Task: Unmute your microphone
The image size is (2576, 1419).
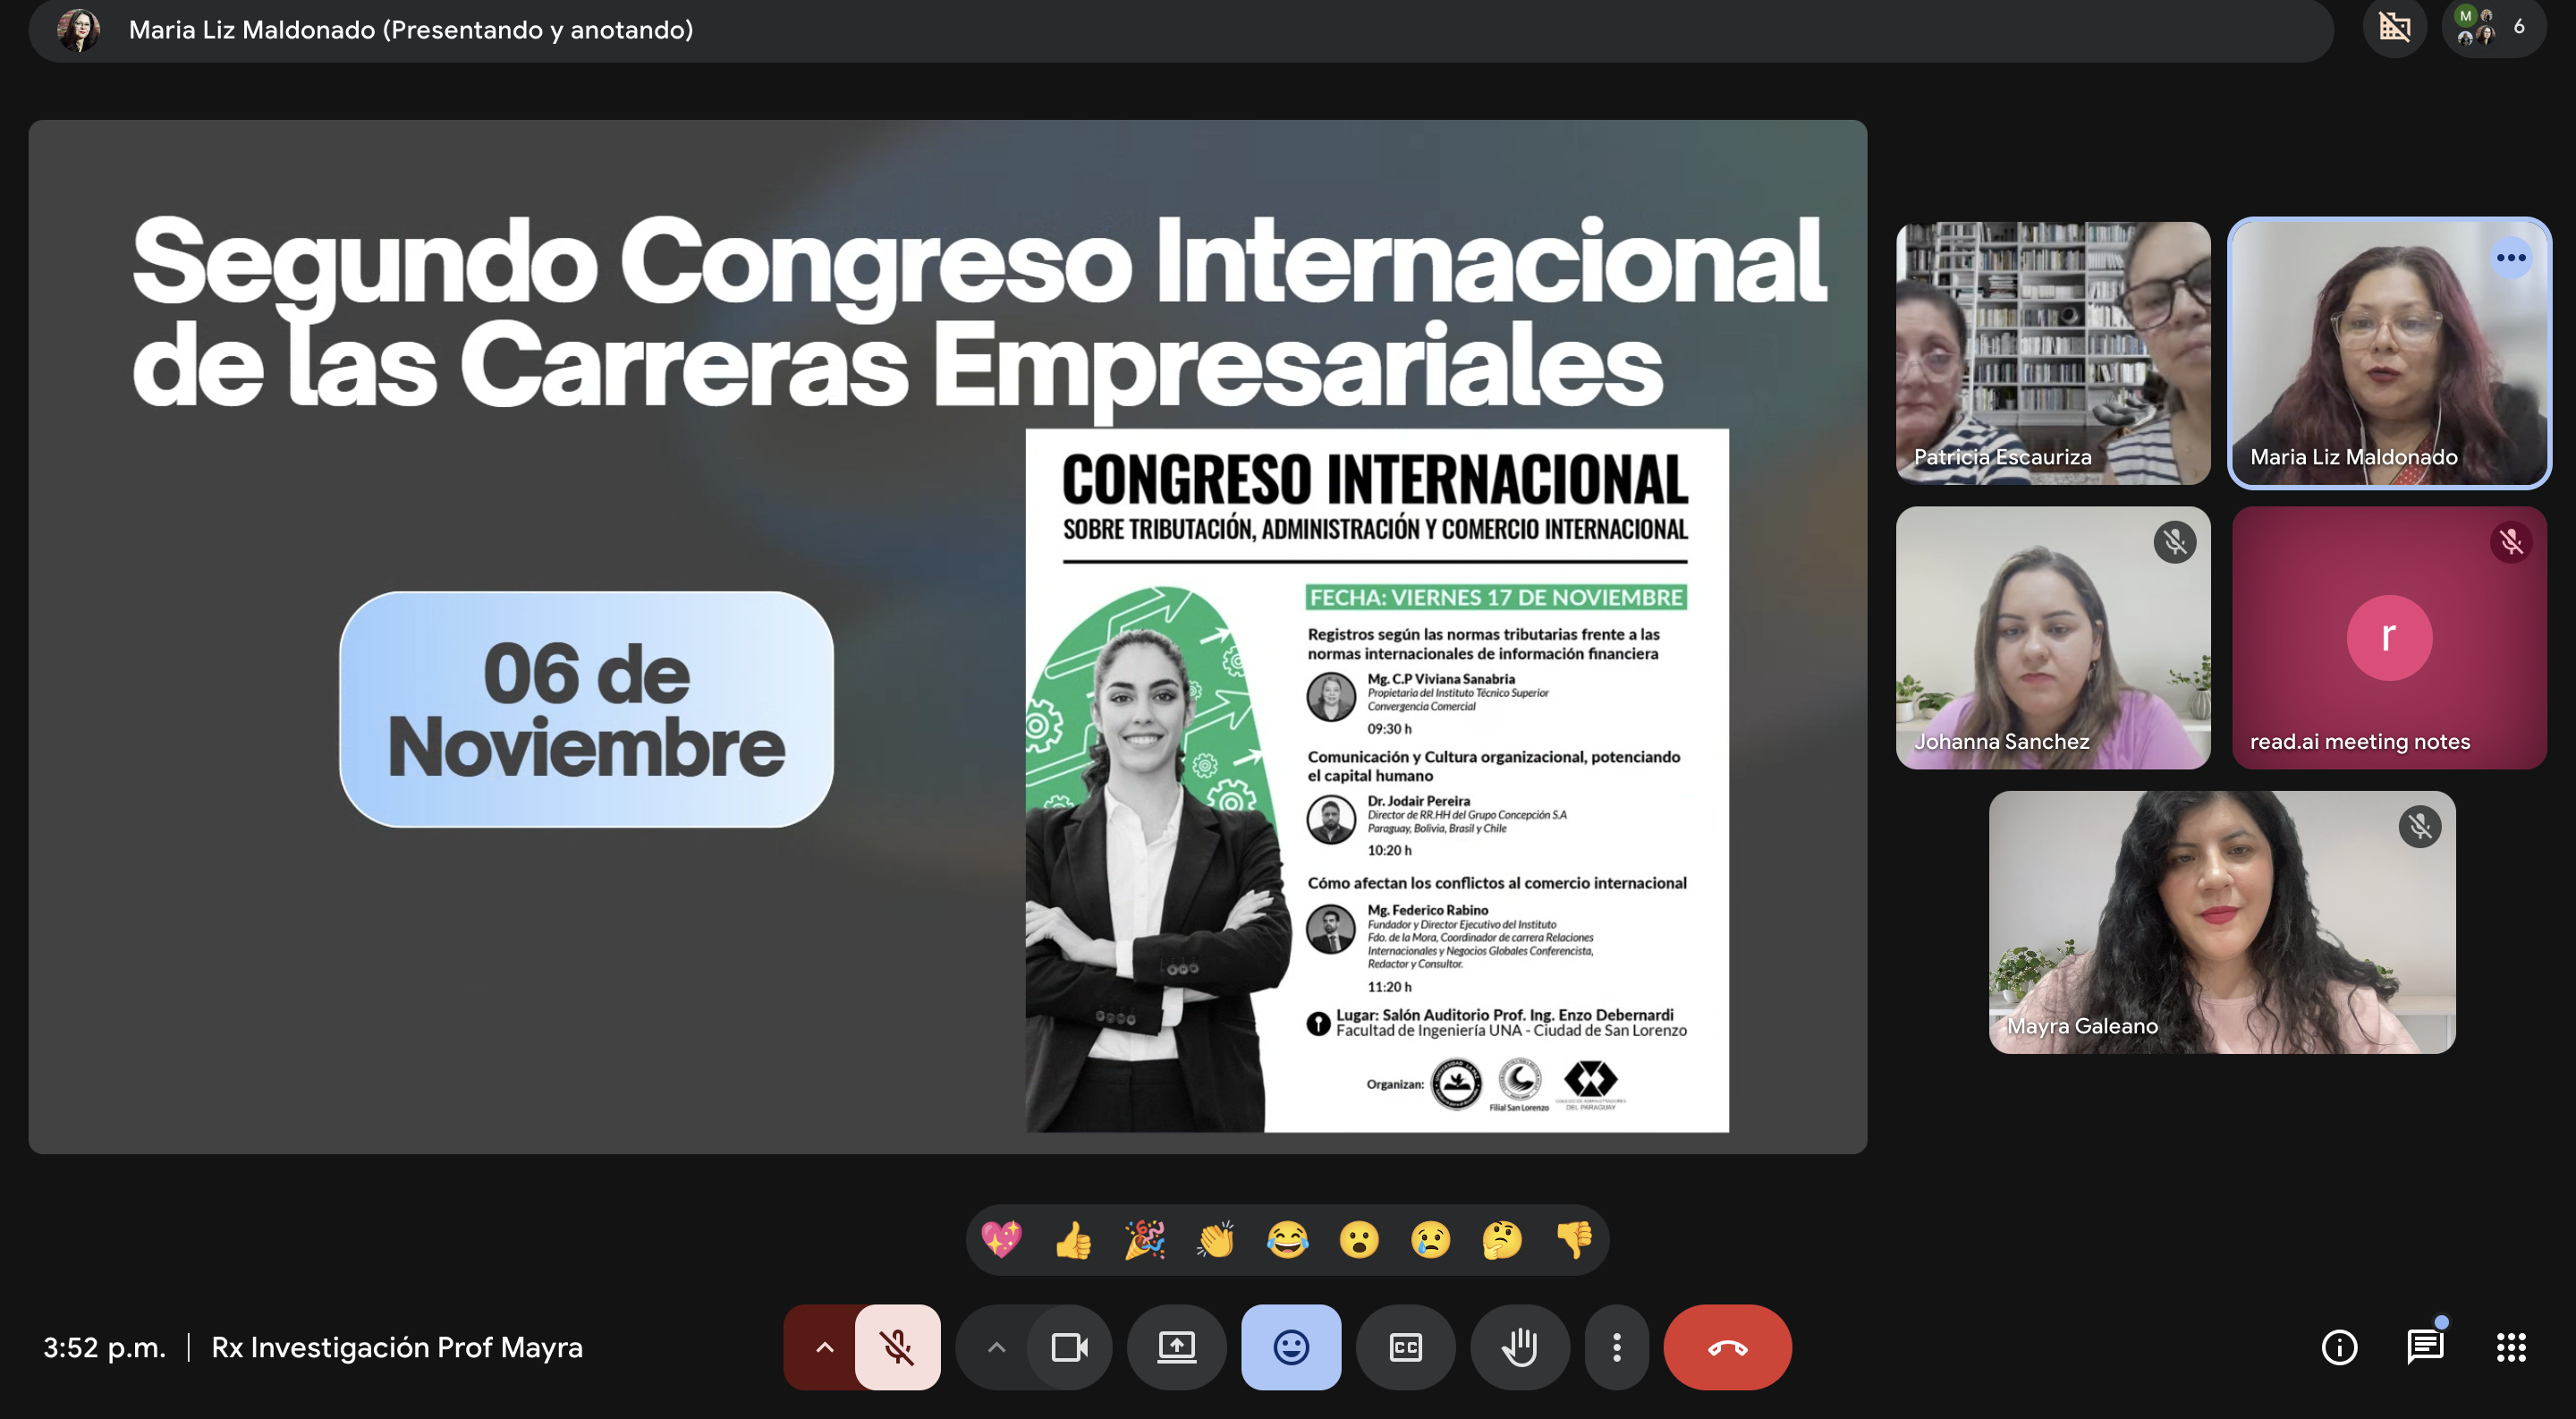Action: click(x=897, y=1347)
